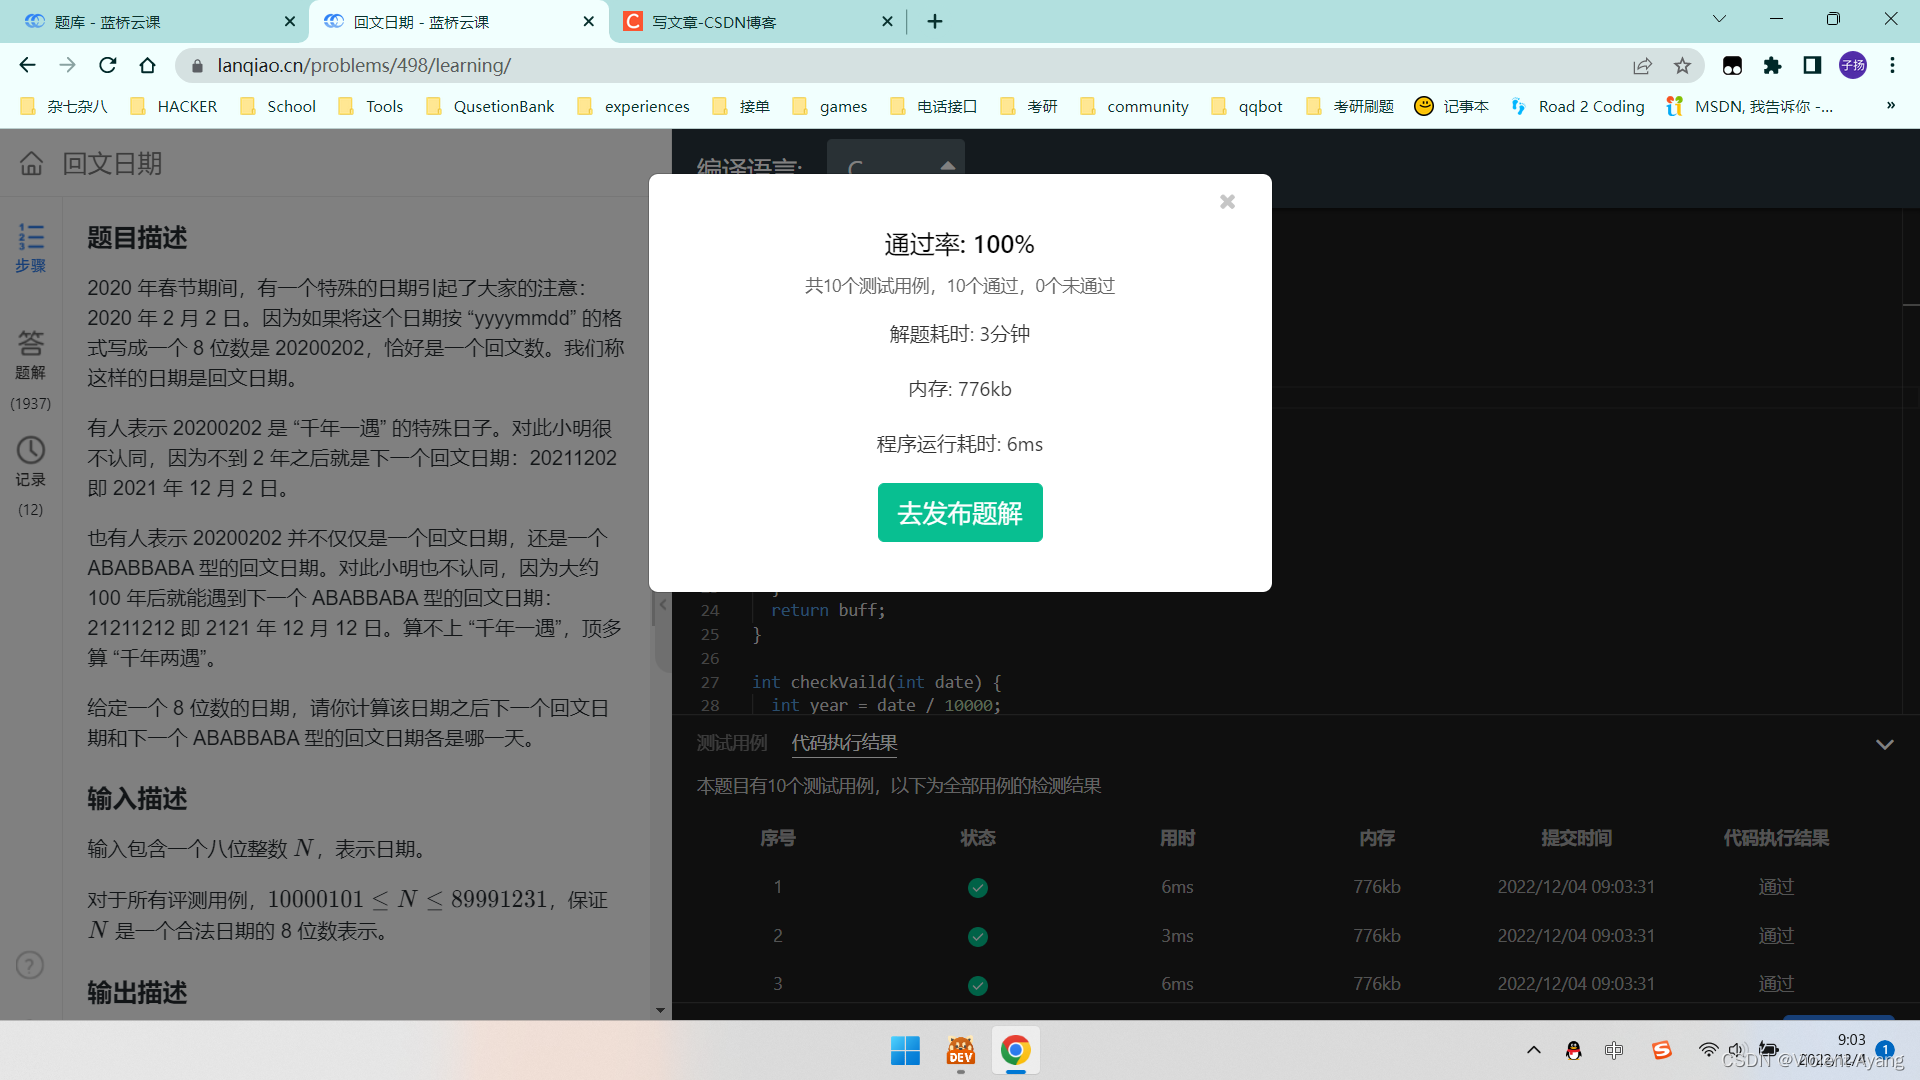Open the Windows Start menu
Image resolution: width=1920 pixels, height=1080 pixels.
(x=905, y=1051)
